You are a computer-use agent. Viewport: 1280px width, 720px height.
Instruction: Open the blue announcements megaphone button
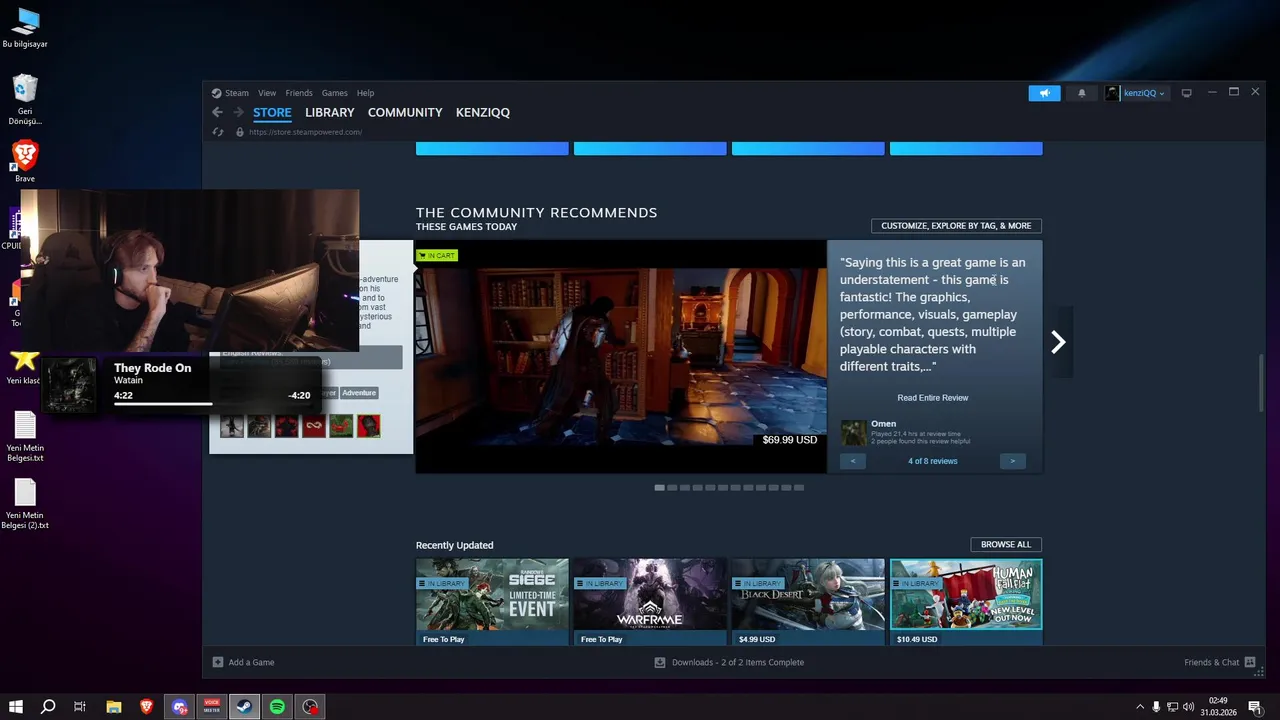pyautogui.click(x=1044, y=93)
